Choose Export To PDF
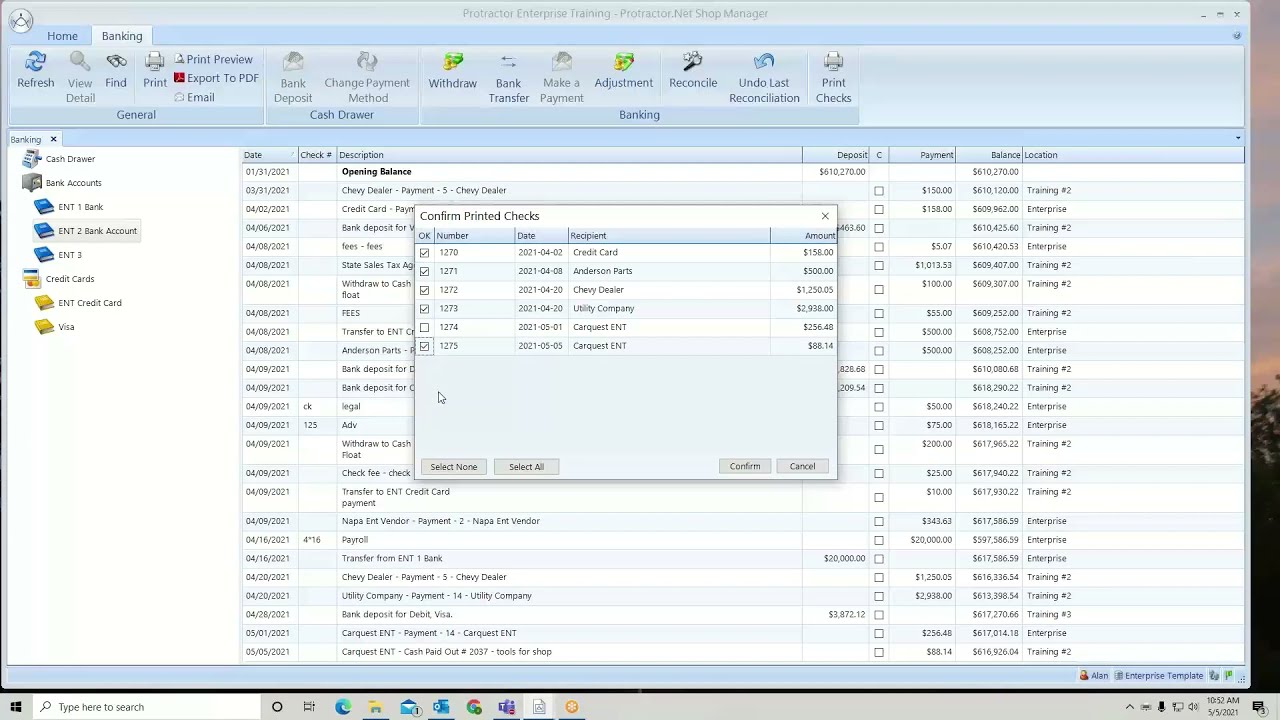 coord(216,78)
